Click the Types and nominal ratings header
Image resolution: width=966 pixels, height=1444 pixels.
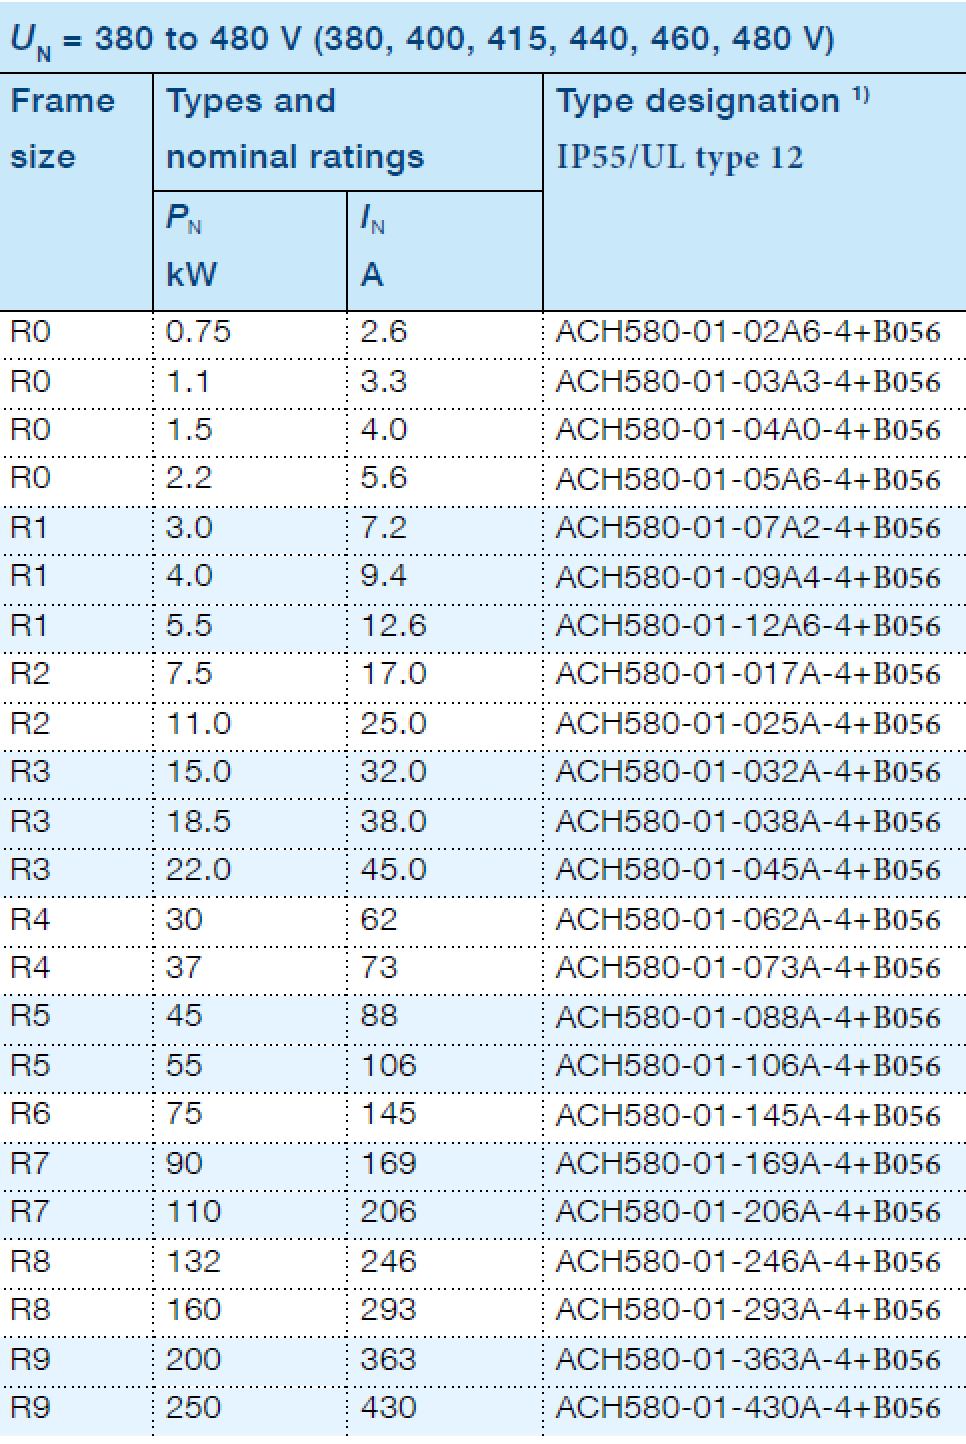coord(295,129)
